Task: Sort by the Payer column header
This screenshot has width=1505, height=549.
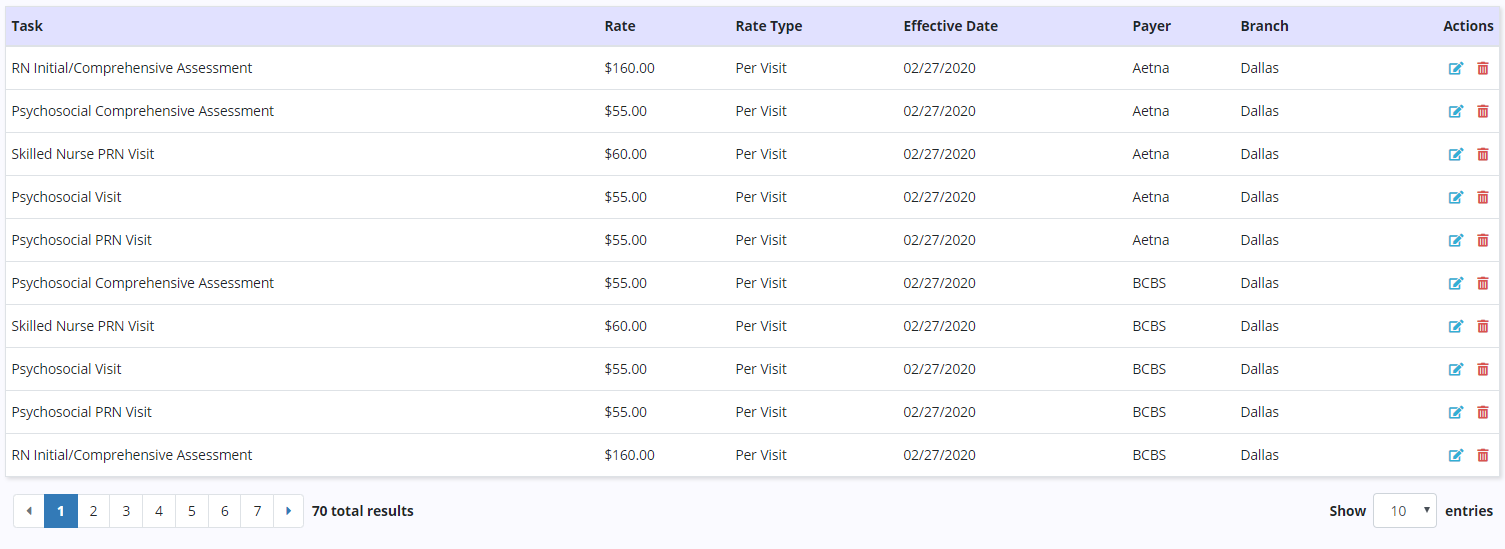Action: click(1151, 26)
